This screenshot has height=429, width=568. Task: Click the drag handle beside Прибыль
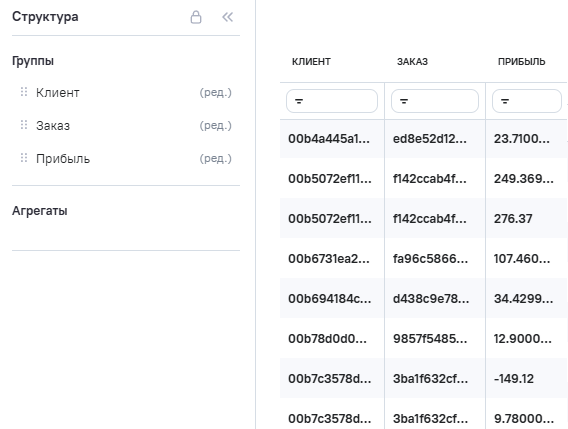24,158
